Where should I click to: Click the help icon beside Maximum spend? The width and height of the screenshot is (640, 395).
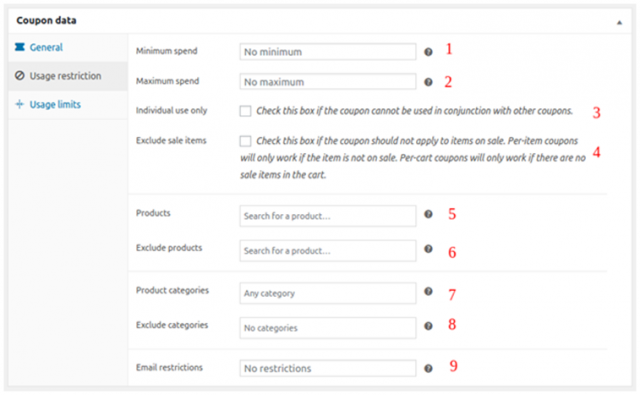tap(428, 82)
